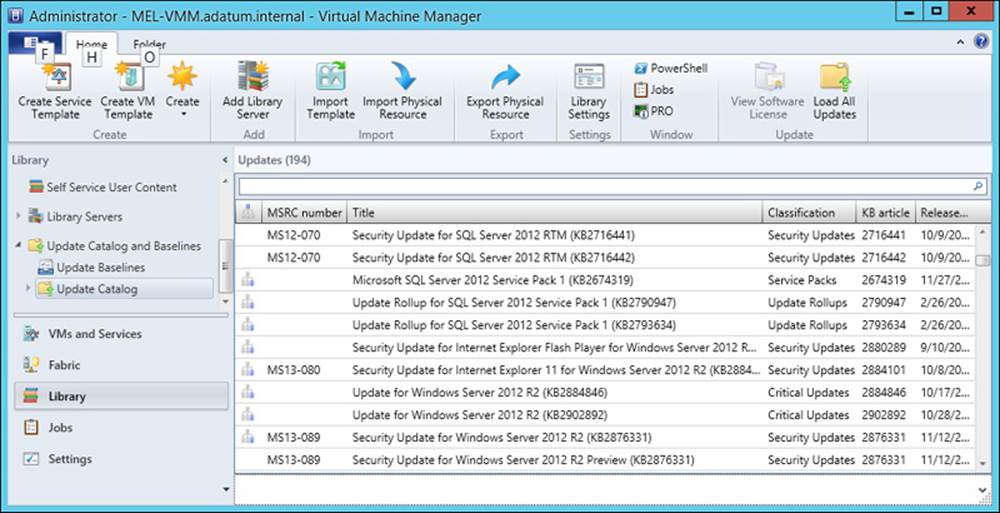Open the VMs and Services workspace
The width and height of the screenshot is (1000, 513).
point(121,334)
